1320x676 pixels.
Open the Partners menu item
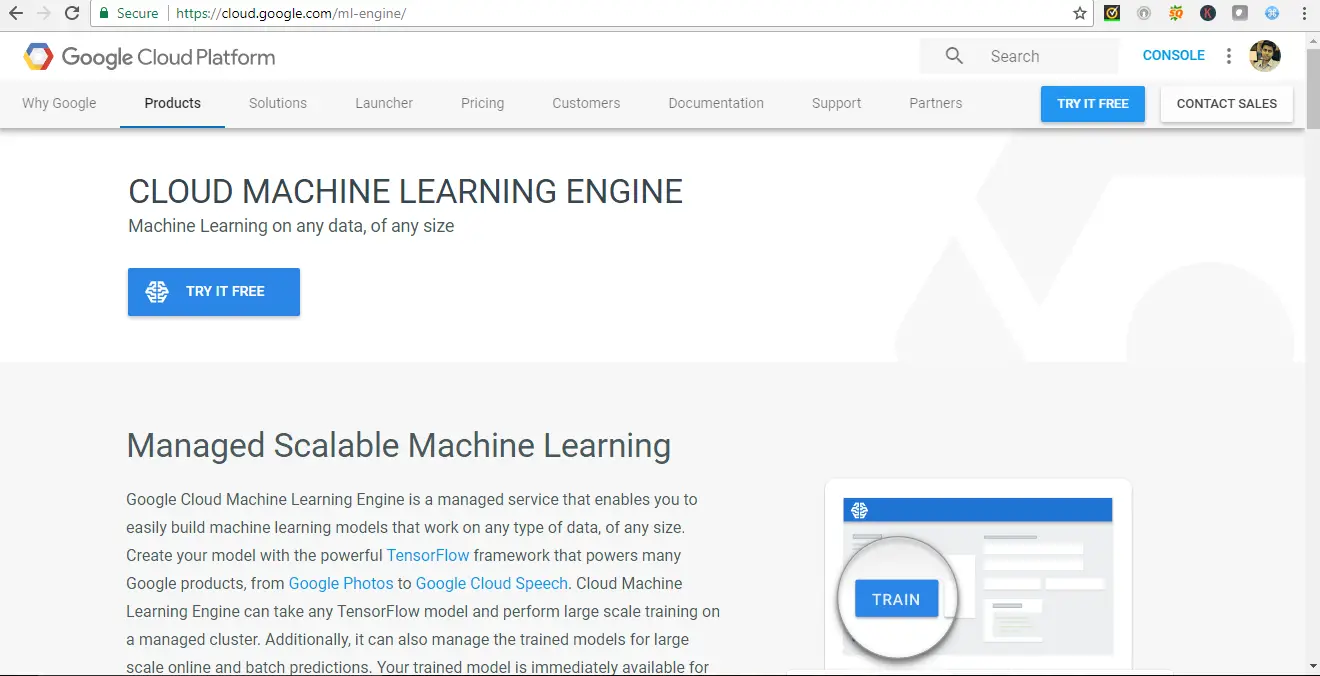(x=936, y=103)
